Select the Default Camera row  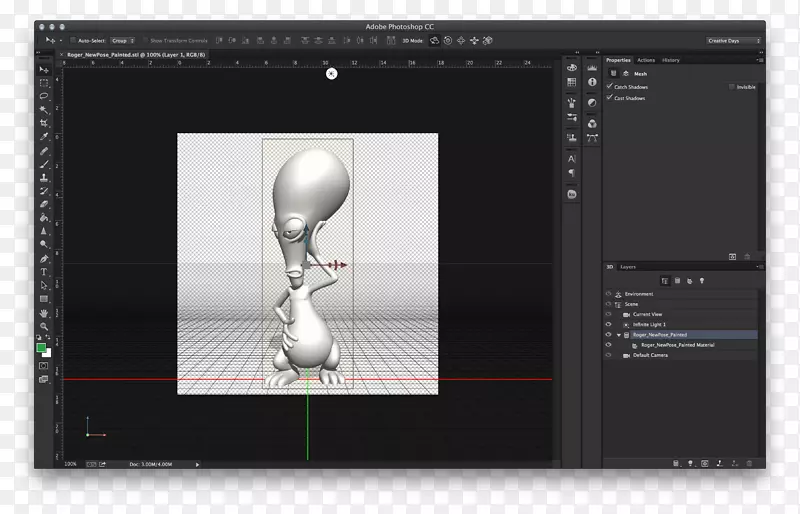point(680,355)
